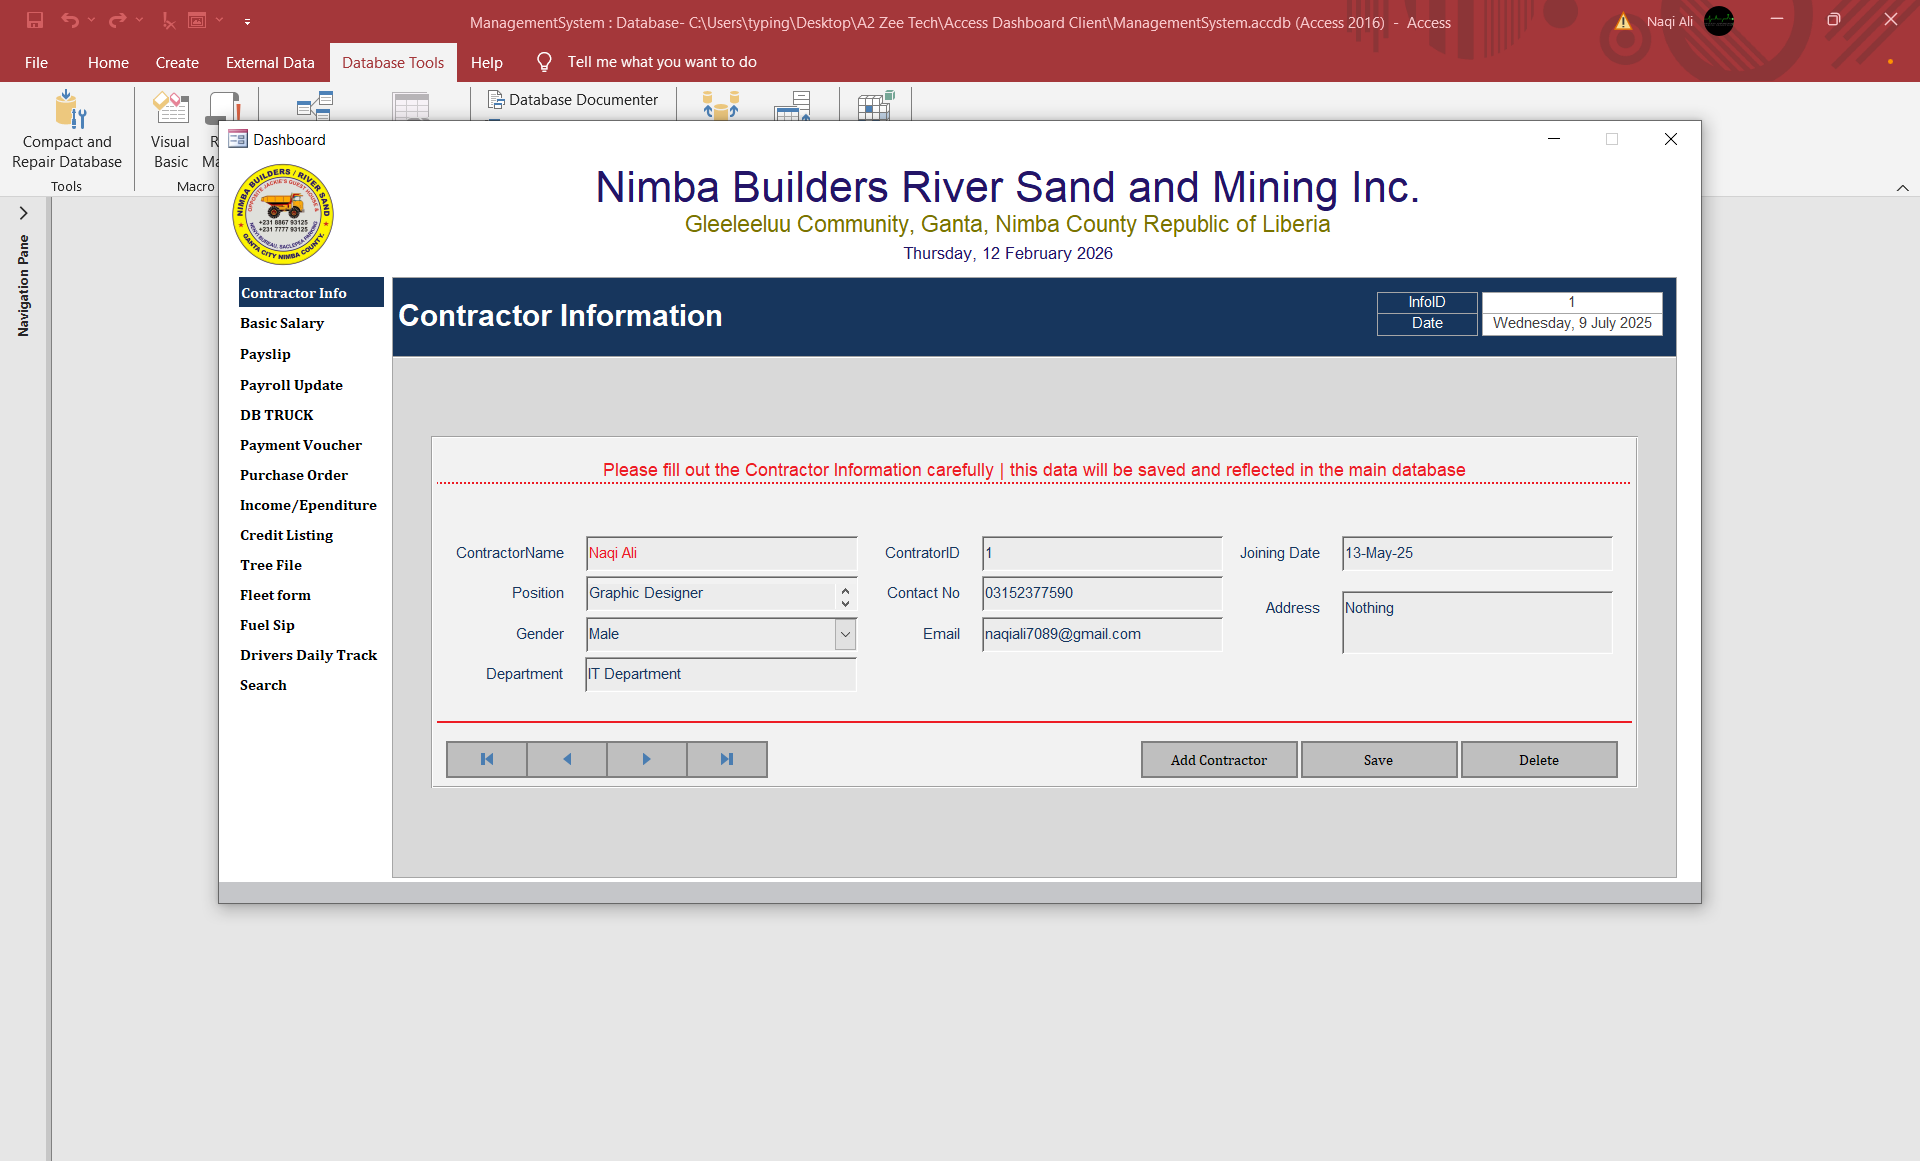Open Drivers Daily Track from sidebar
Screen dimensions: 1920x1161
[x=309, y=655]
